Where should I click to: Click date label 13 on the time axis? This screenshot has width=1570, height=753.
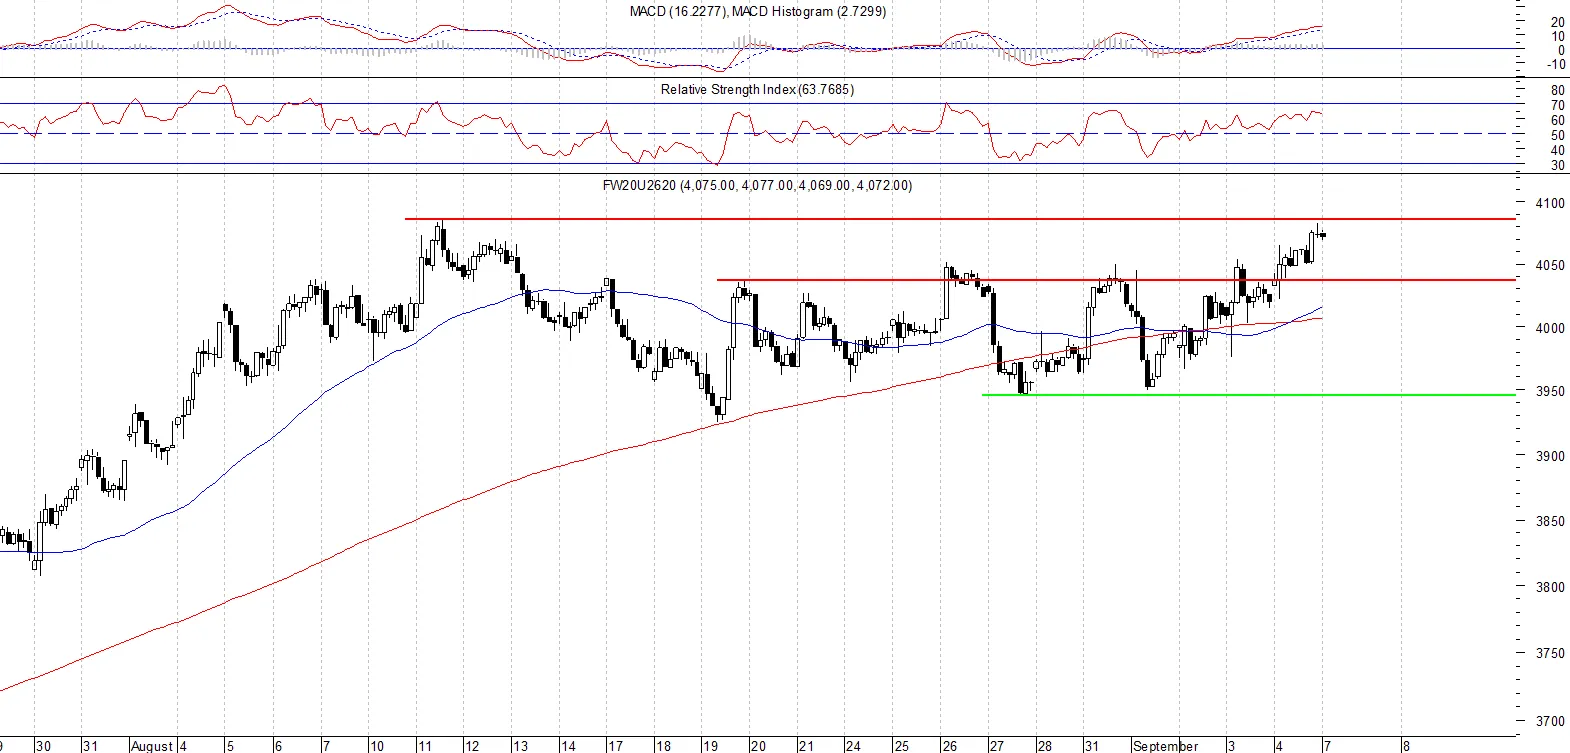click(520, 746)
